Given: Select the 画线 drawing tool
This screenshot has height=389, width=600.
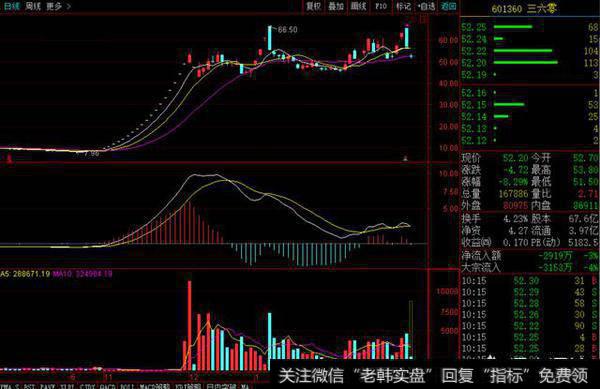Looking at the screenshot, I should coord(359,6).
